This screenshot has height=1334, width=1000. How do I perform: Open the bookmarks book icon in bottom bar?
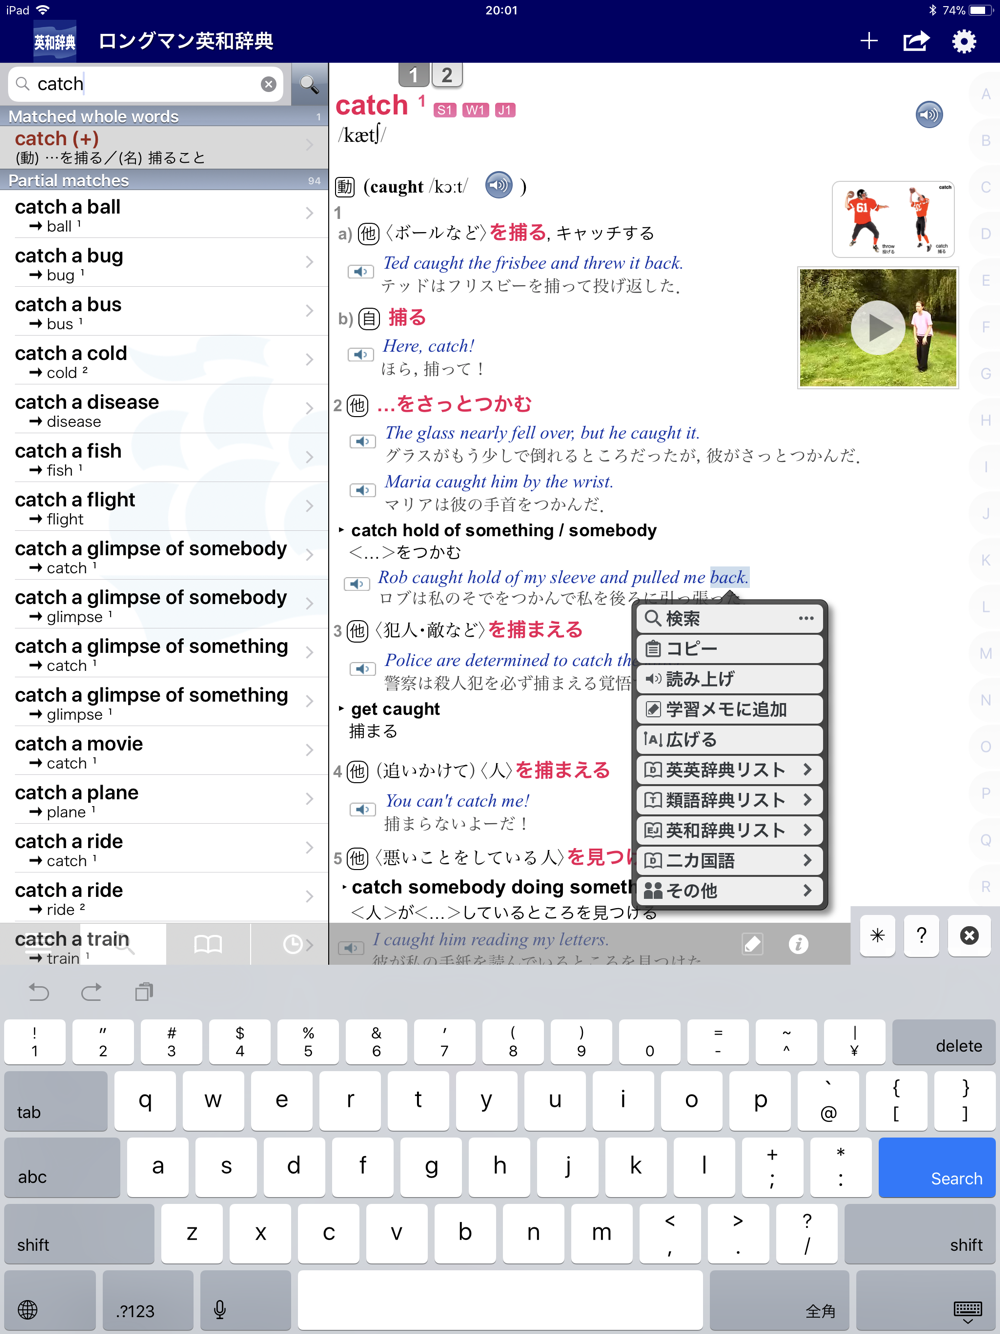[208, 944]
